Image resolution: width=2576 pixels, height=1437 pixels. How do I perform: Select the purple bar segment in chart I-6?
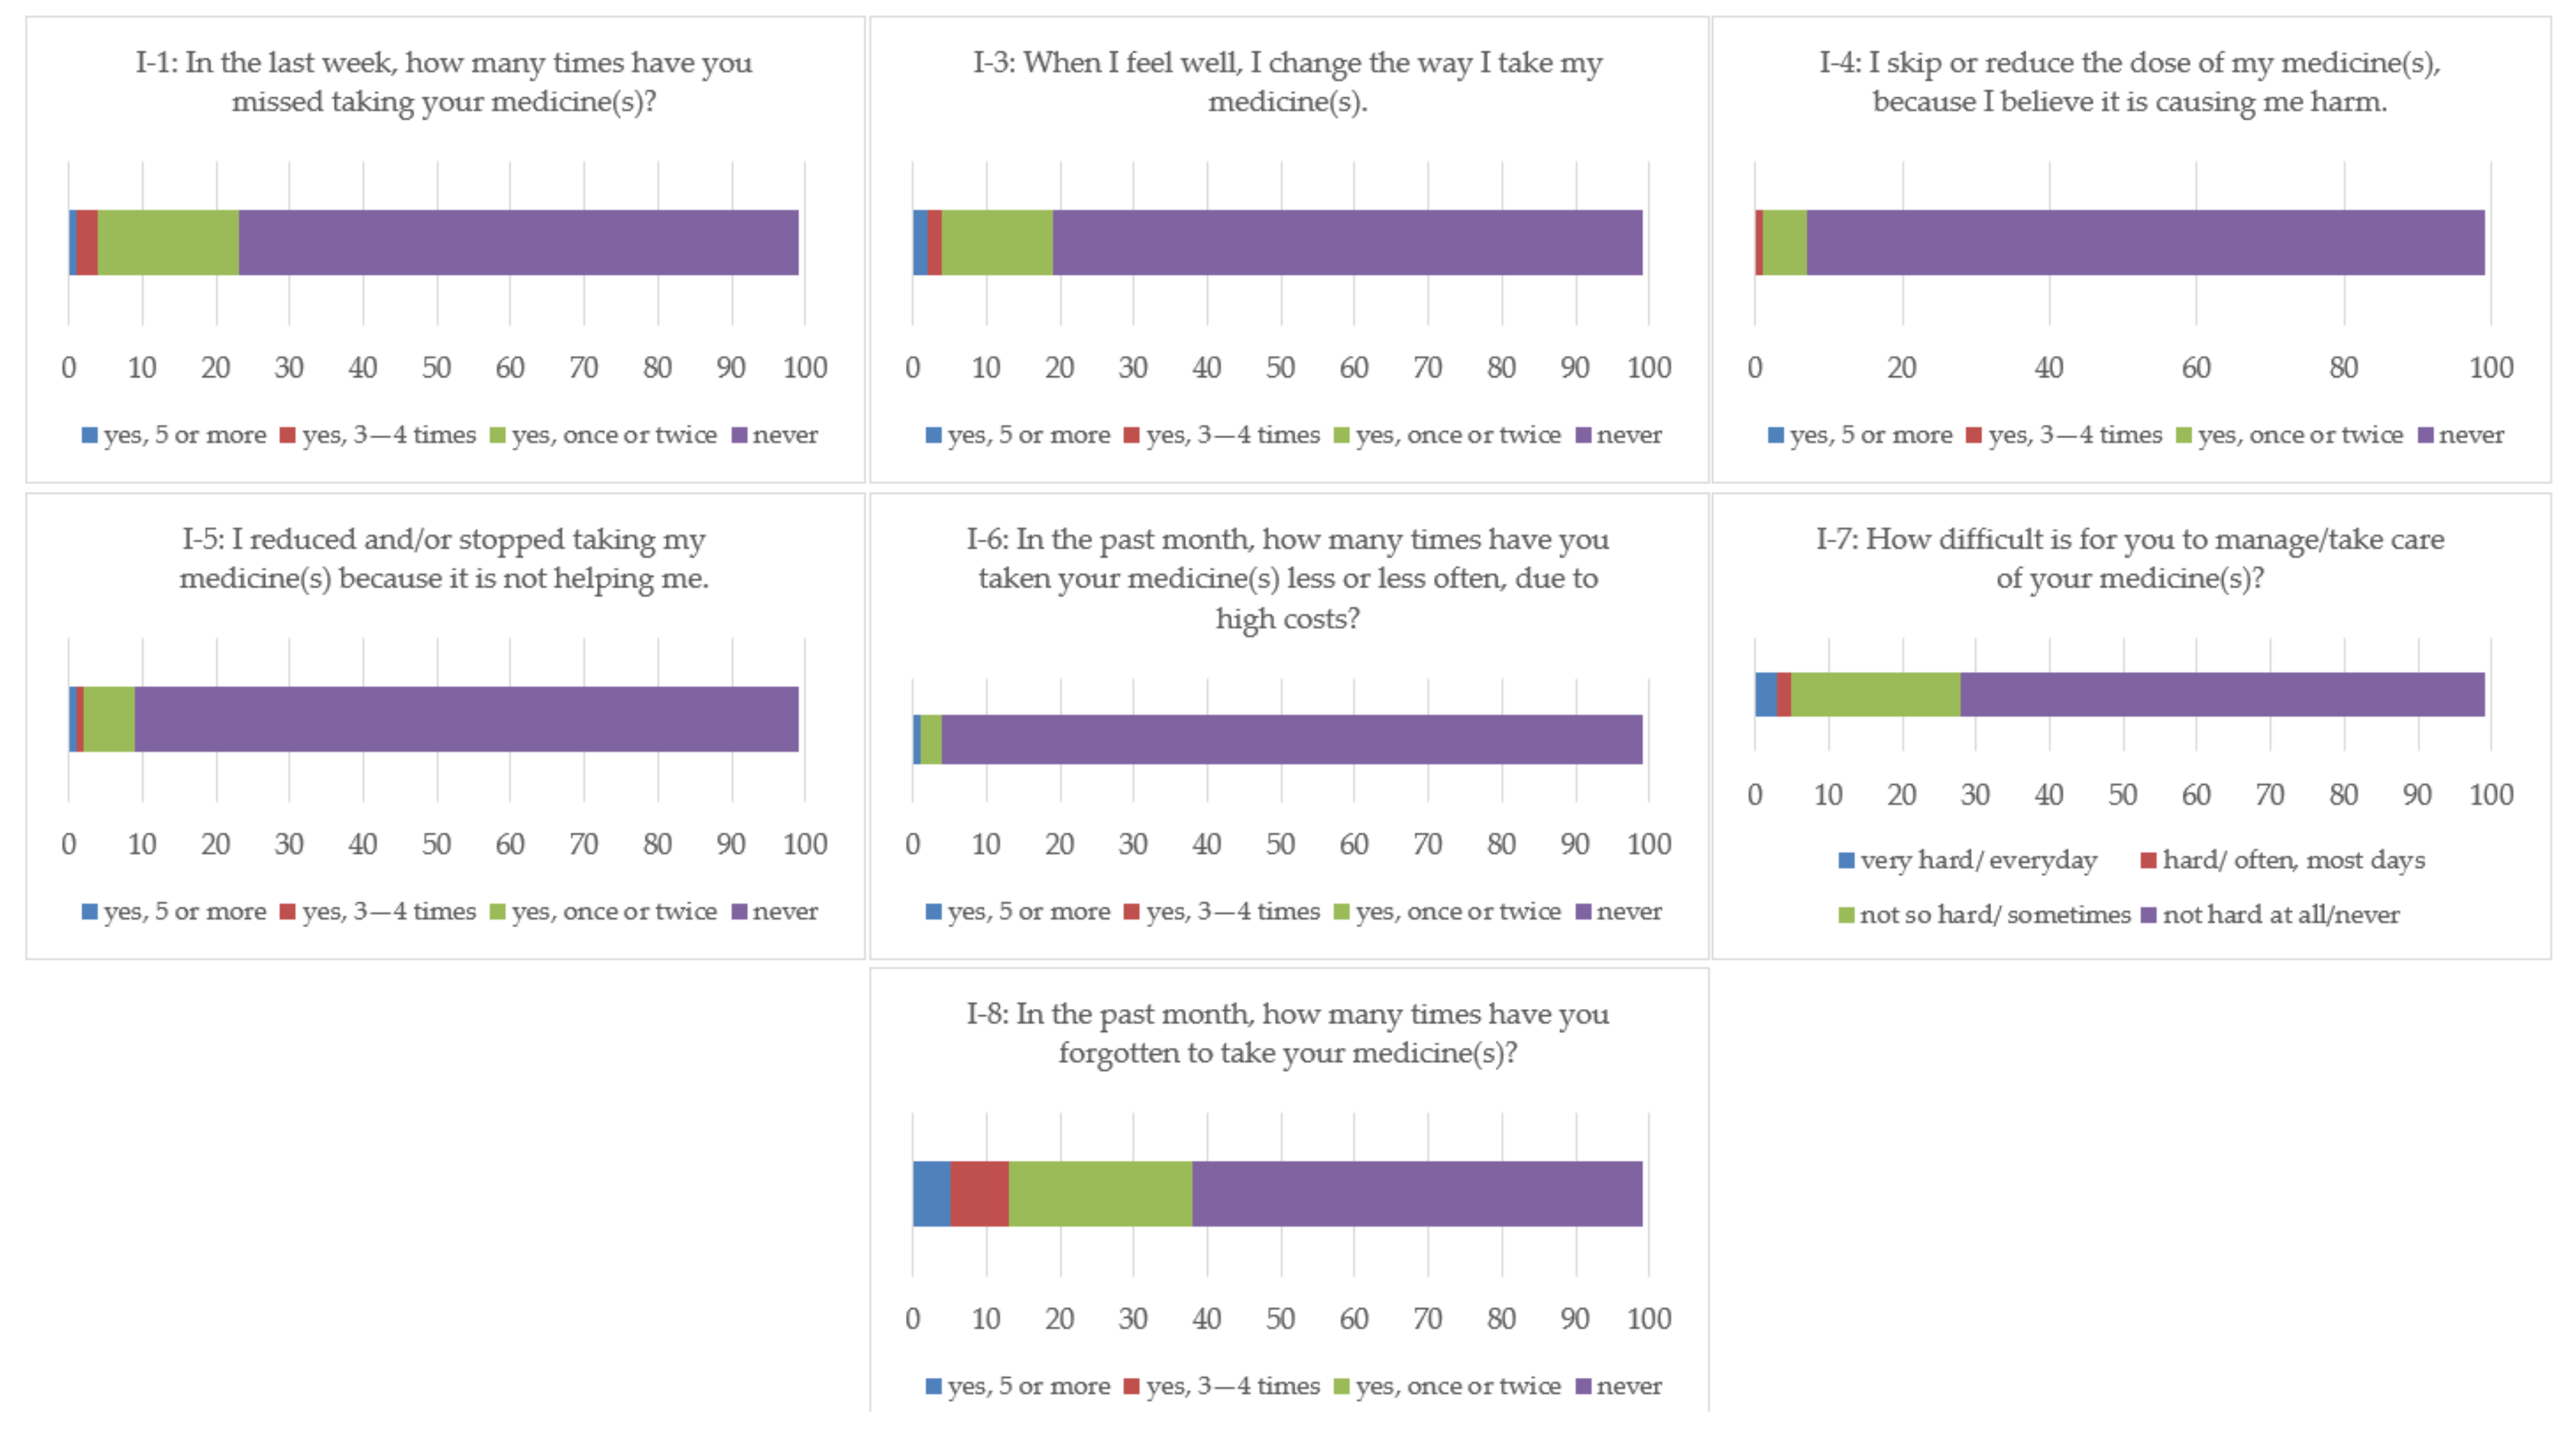point(1291,739)
